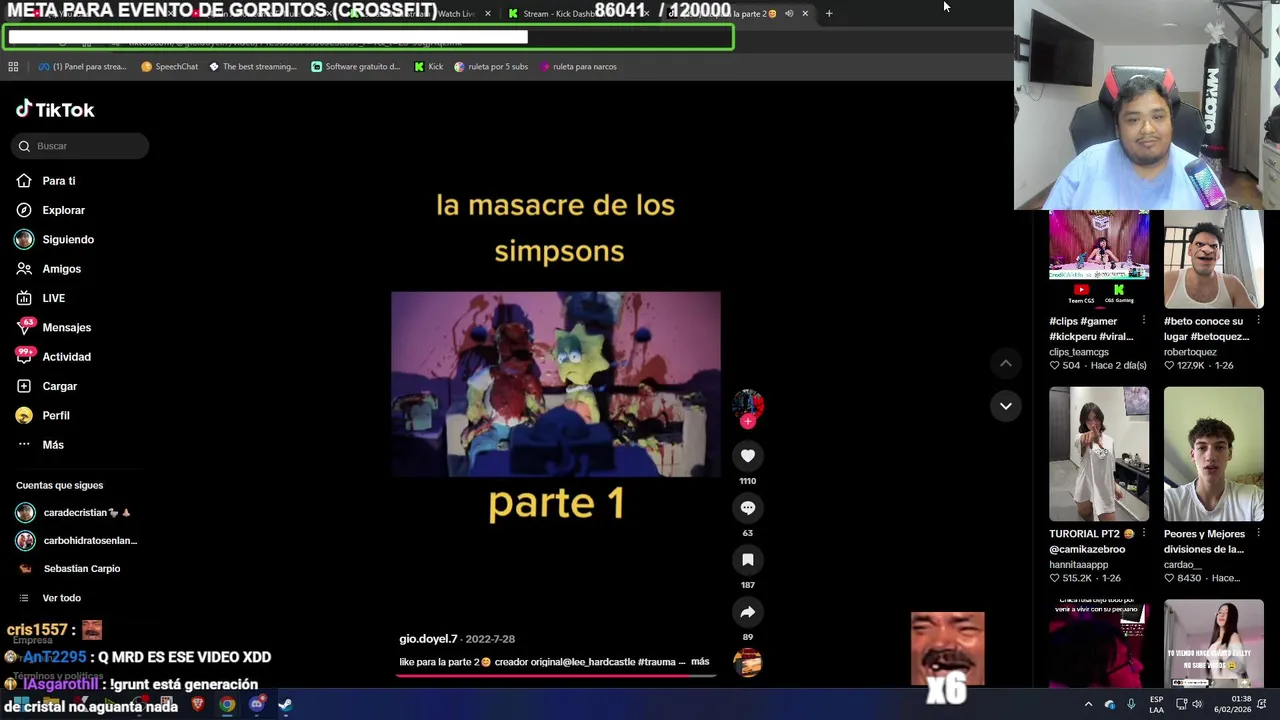Viewport: 1280px width, 720px height.
Task: Mute the current TikTok browser tab
Action: (789, 14)
